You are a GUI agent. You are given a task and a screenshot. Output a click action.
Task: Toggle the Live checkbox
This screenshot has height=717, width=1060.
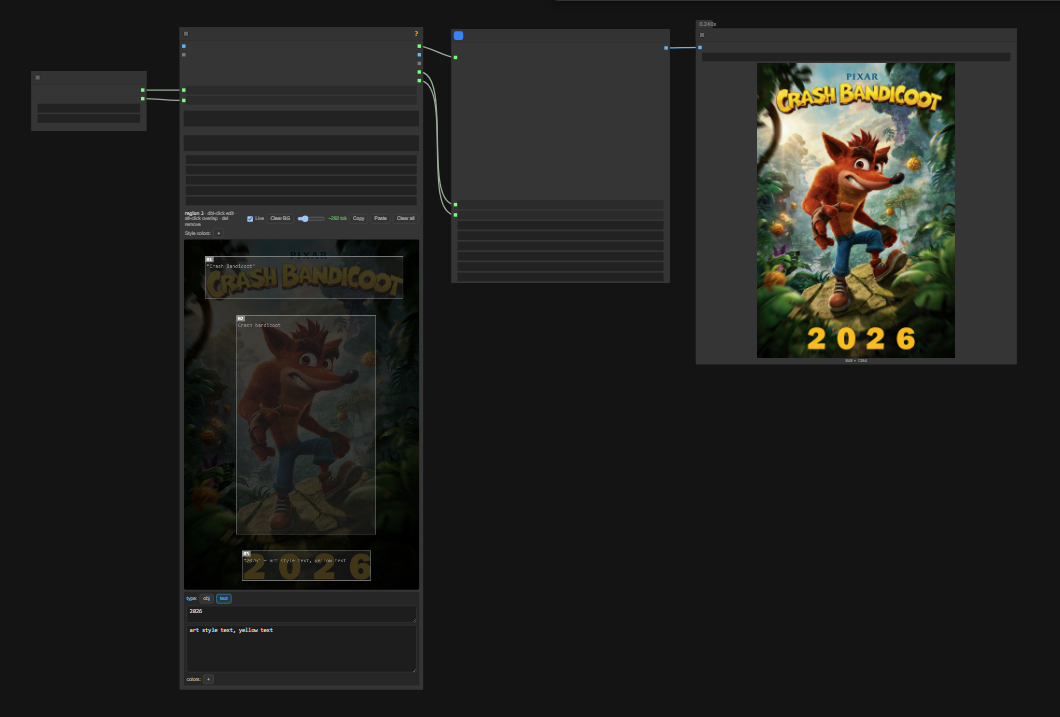[250, 219]
